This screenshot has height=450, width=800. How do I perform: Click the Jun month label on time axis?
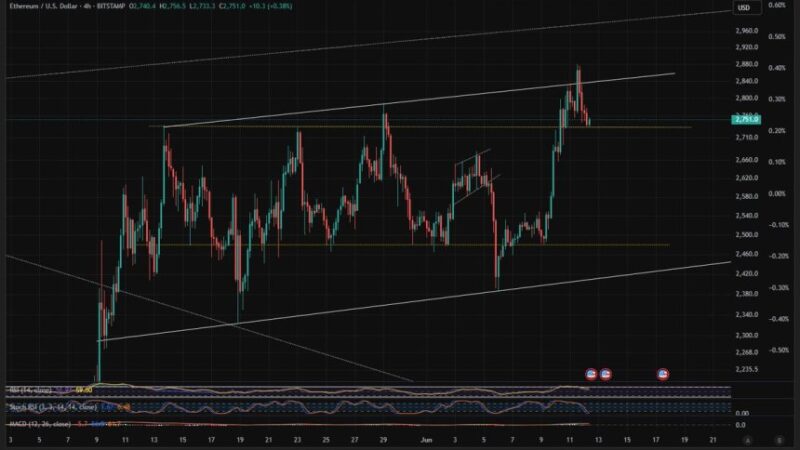[427, 440]
